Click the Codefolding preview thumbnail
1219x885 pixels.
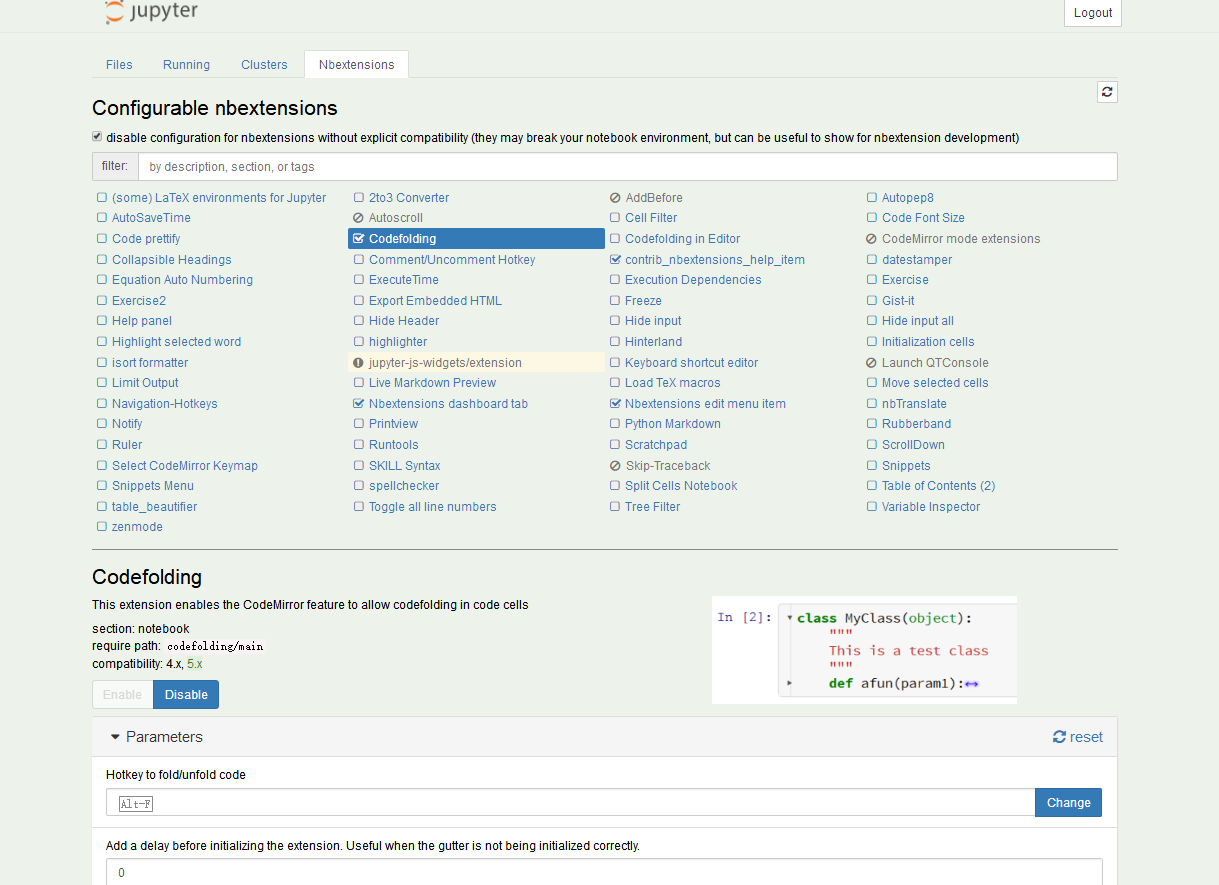pyautogui.click(x=864, y=650)
